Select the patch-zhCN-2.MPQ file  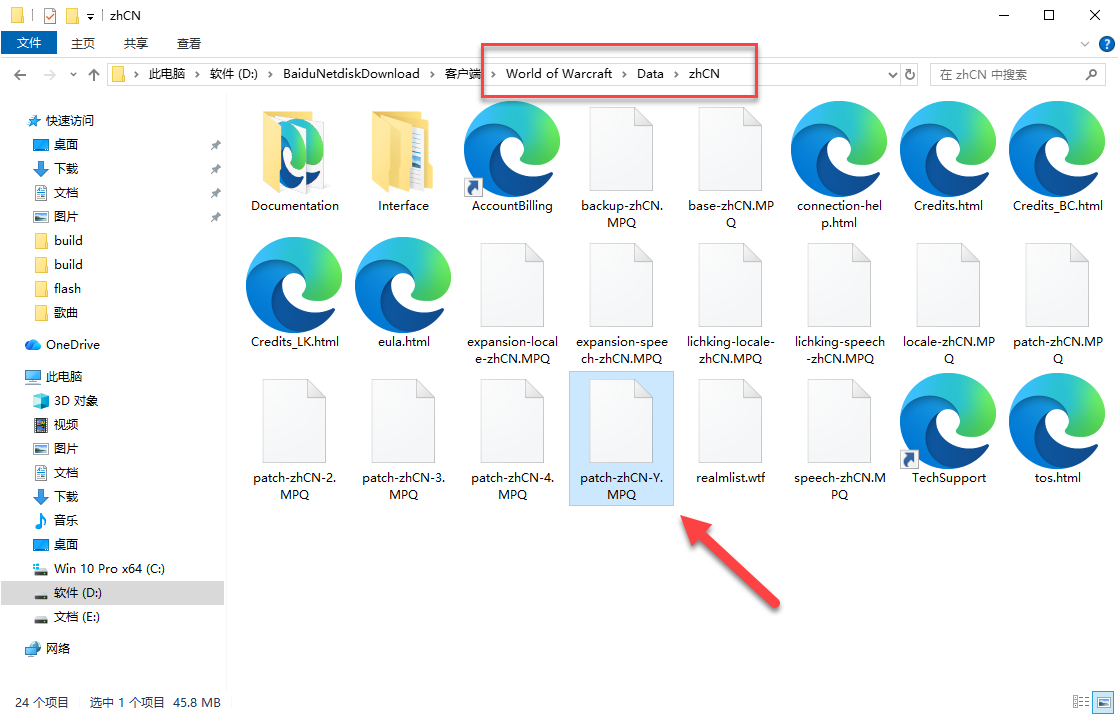295,440
